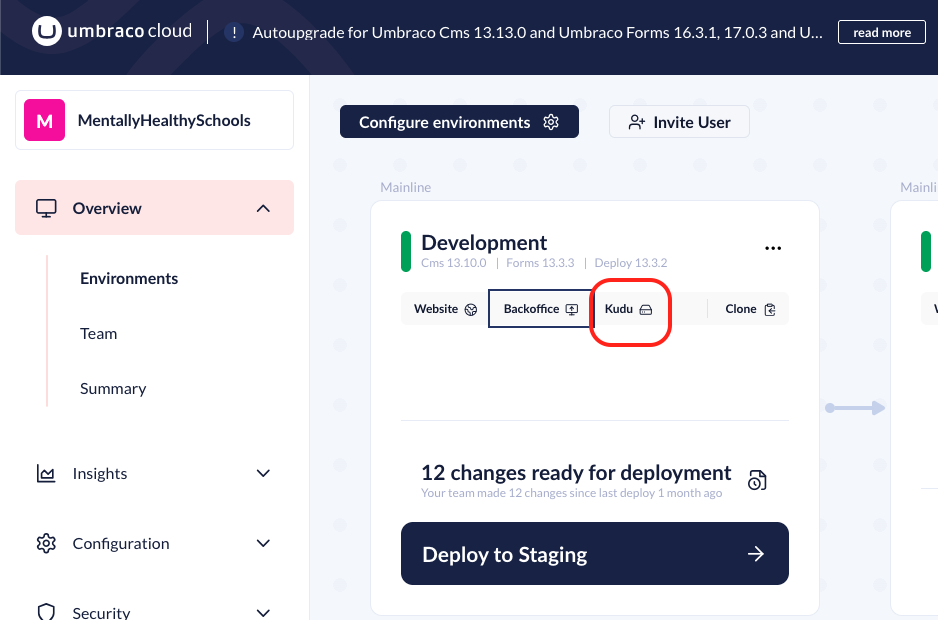Image resolution: width=938 pixels, height=620 pixels.
Task: Click the Security shield icon
Action: click(46, 612)
